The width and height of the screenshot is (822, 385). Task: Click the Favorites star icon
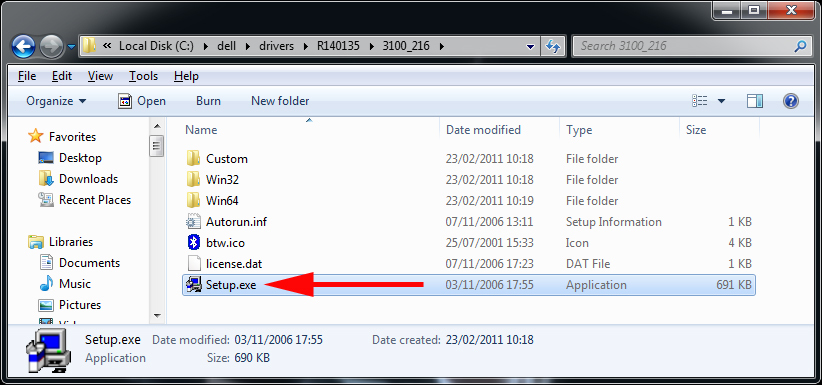click(x=35, y=136)
